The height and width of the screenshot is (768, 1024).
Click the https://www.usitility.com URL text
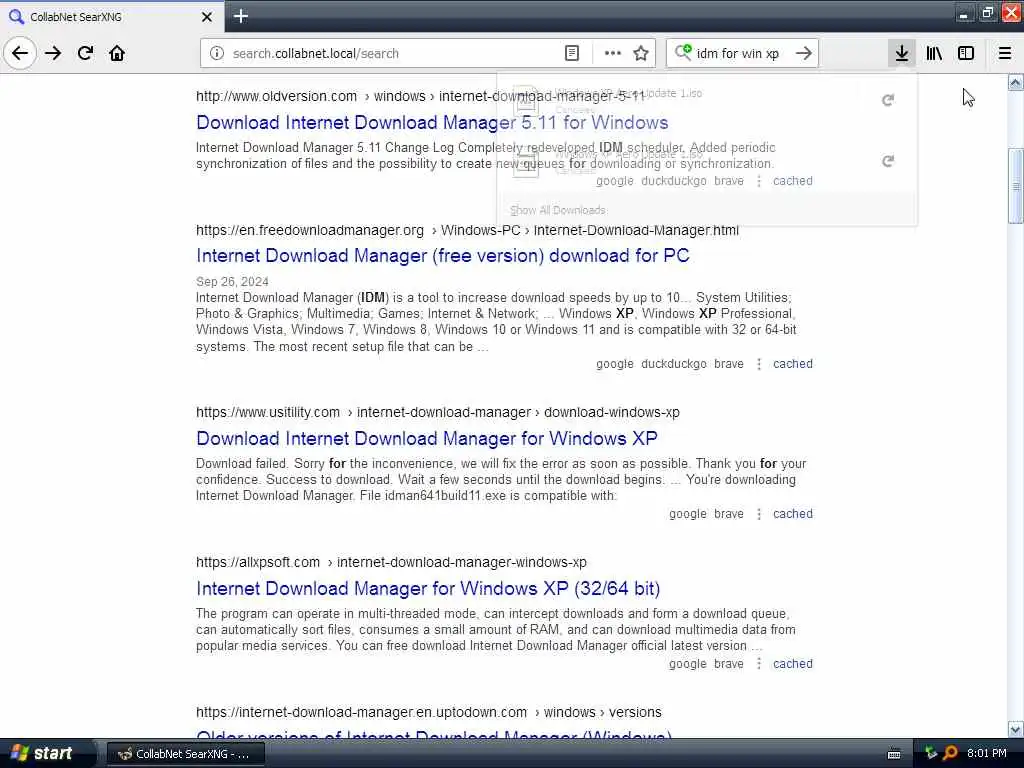(268, 413)
